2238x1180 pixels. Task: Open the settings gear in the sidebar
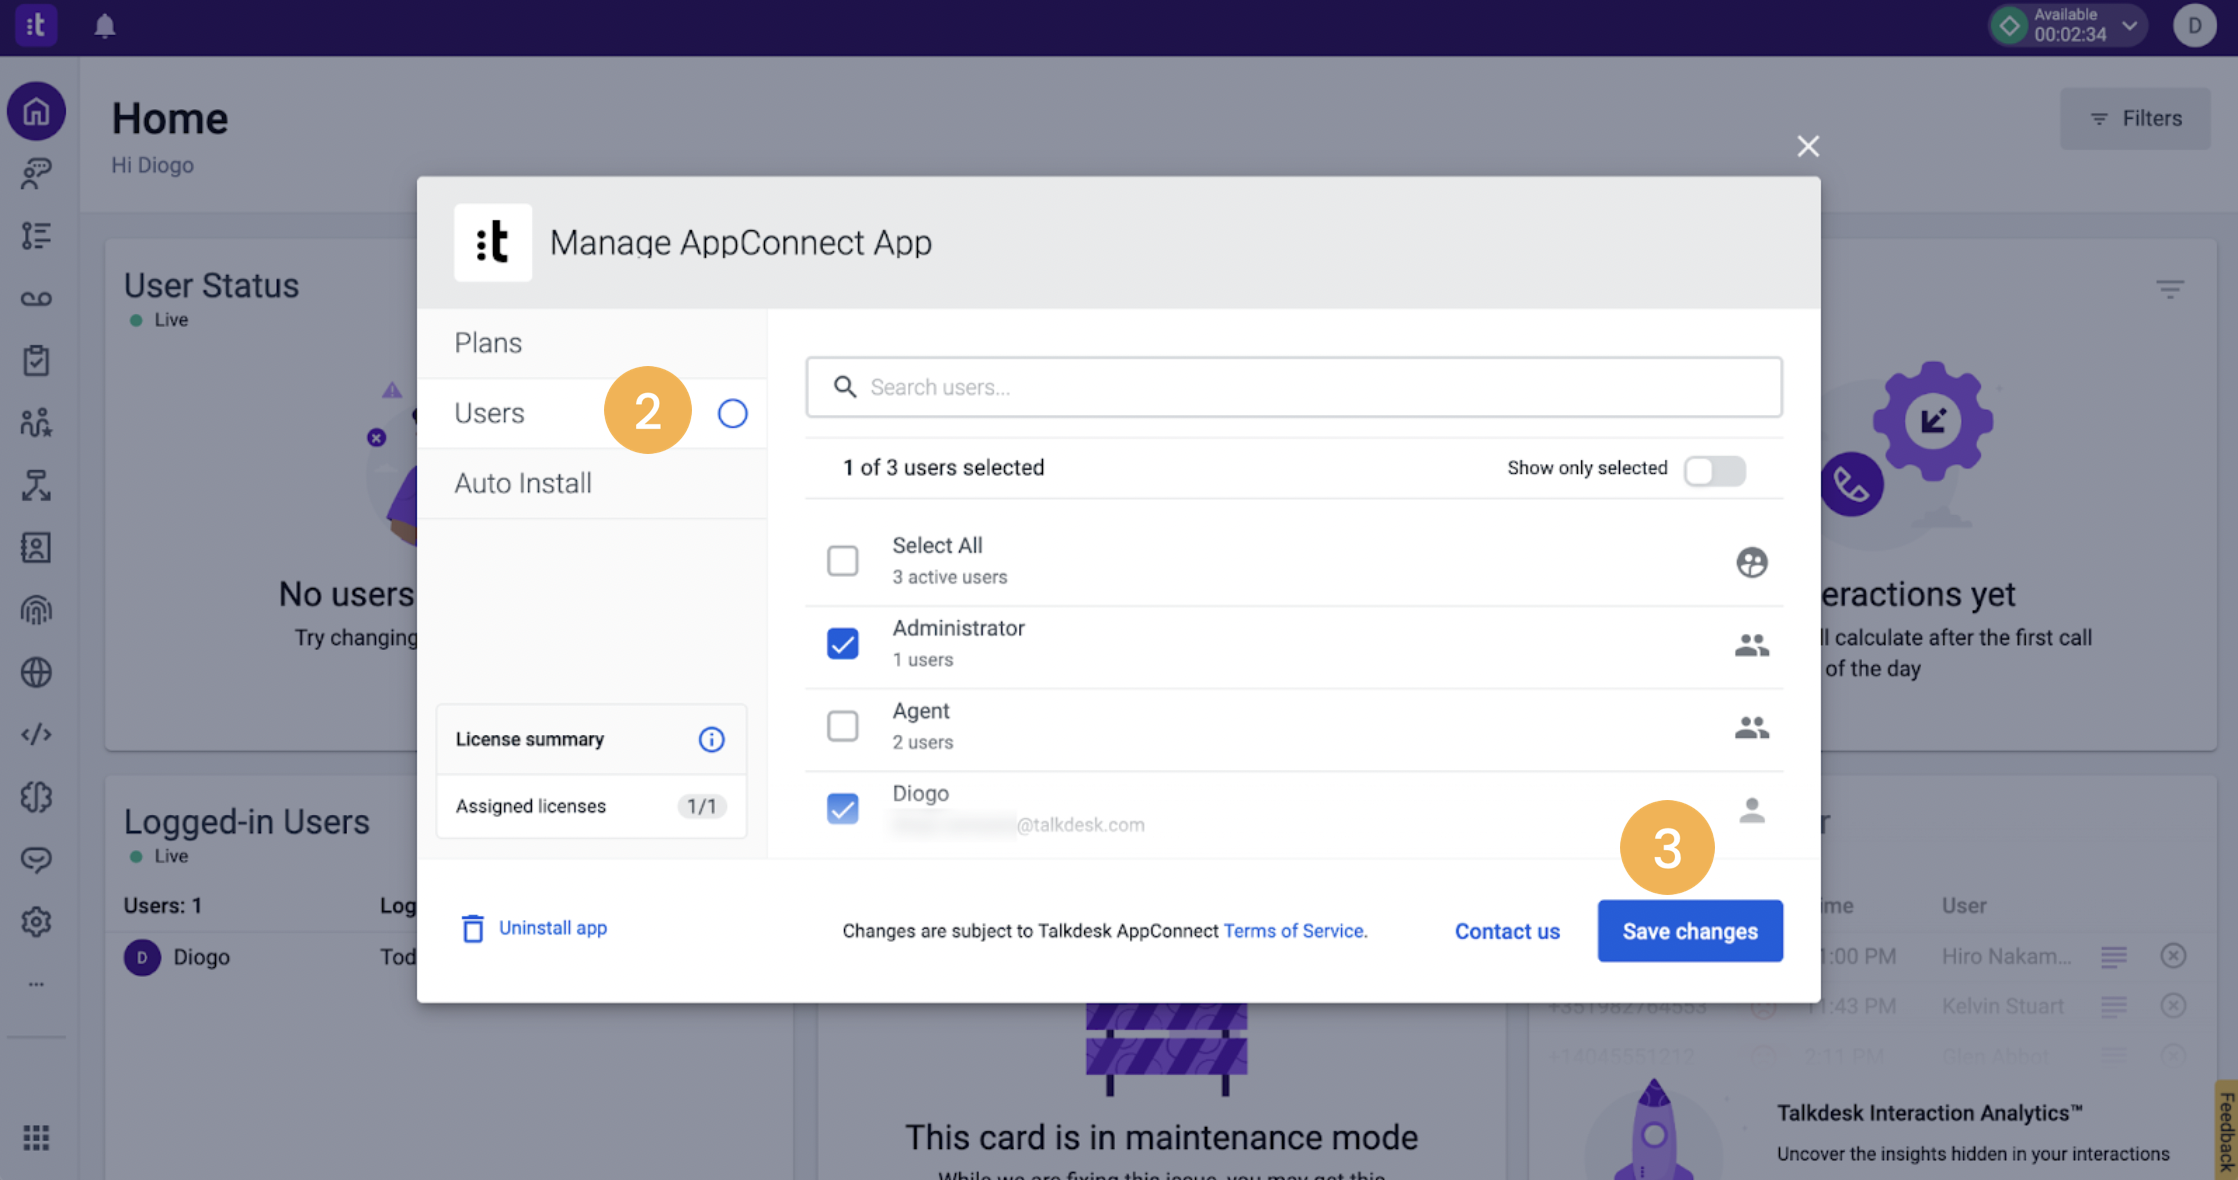(x=36, y=921)
